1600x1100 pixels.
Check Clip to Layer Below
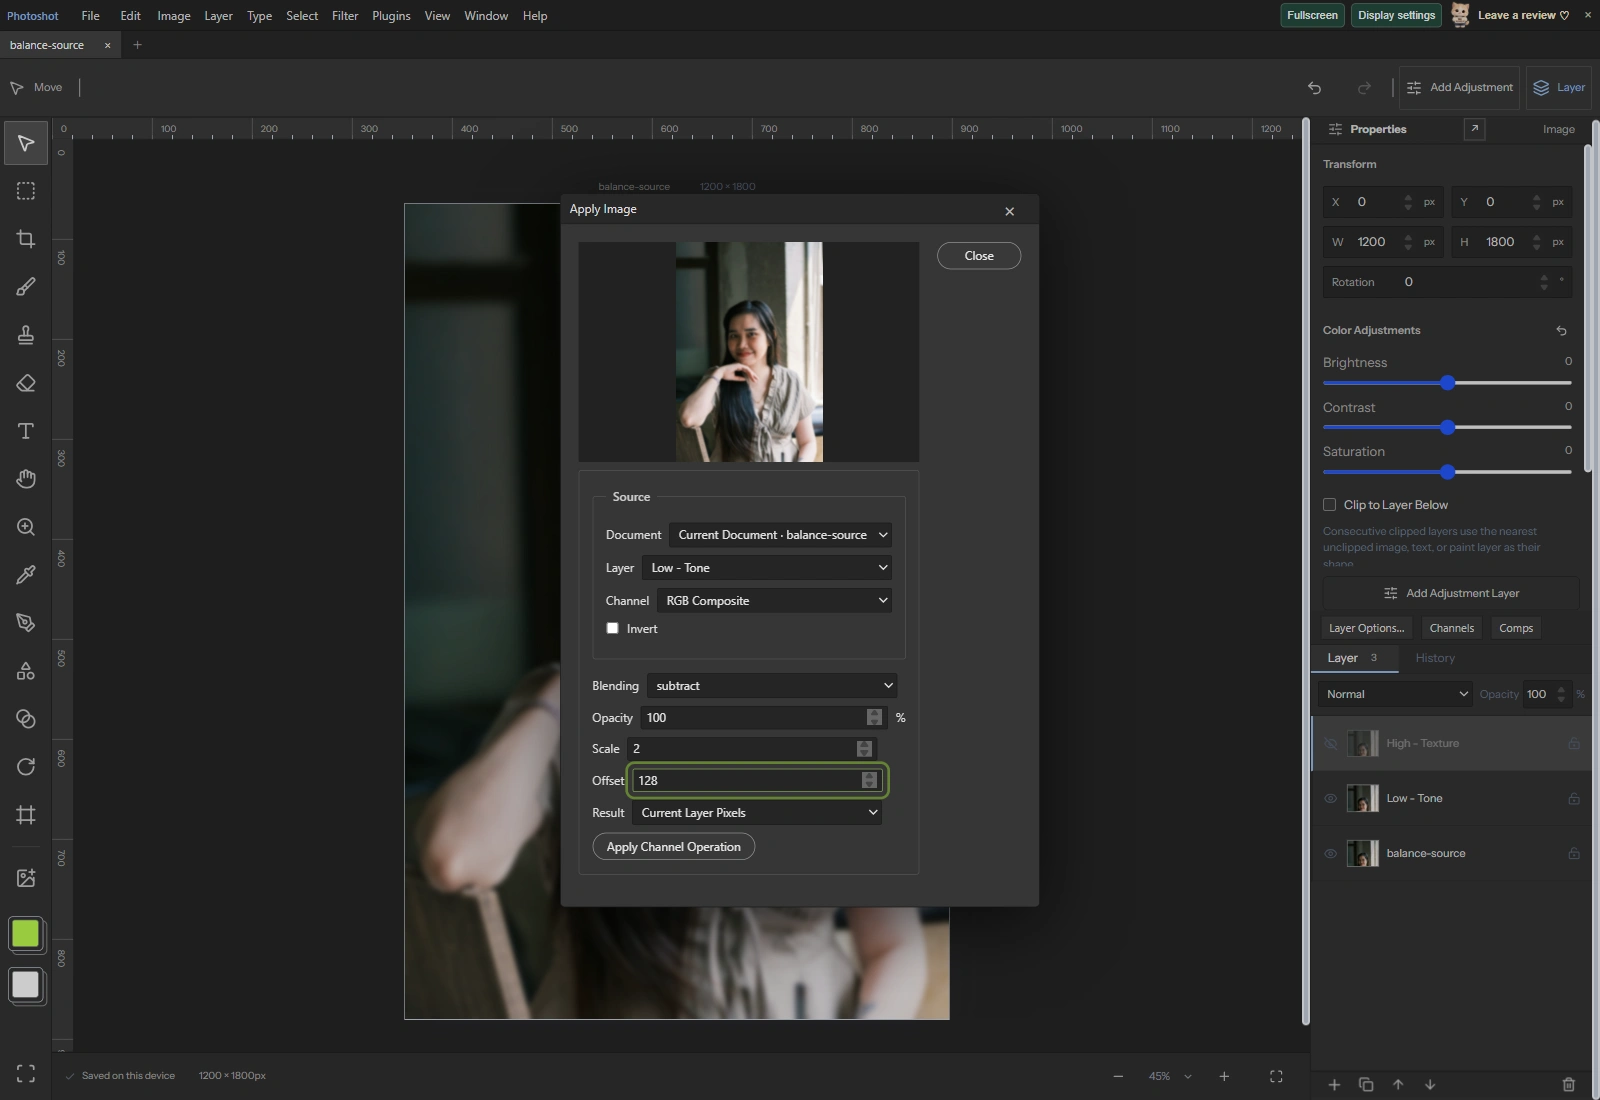pyautogui.click(x=1329, y=505)
